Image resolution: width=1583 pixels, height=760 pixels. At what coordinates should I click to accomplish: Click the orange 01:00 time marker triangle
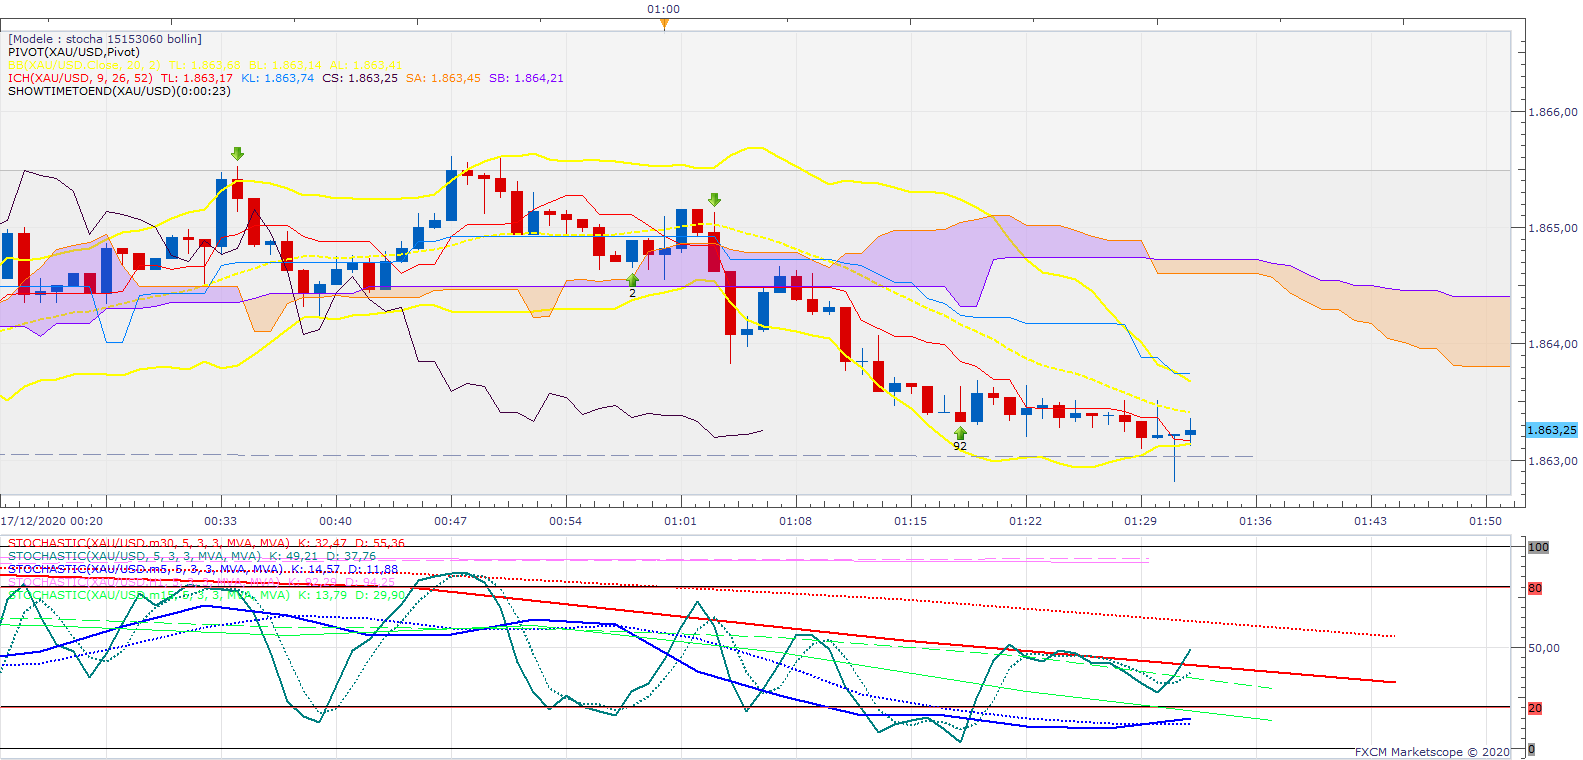click(x=664, y=24)
